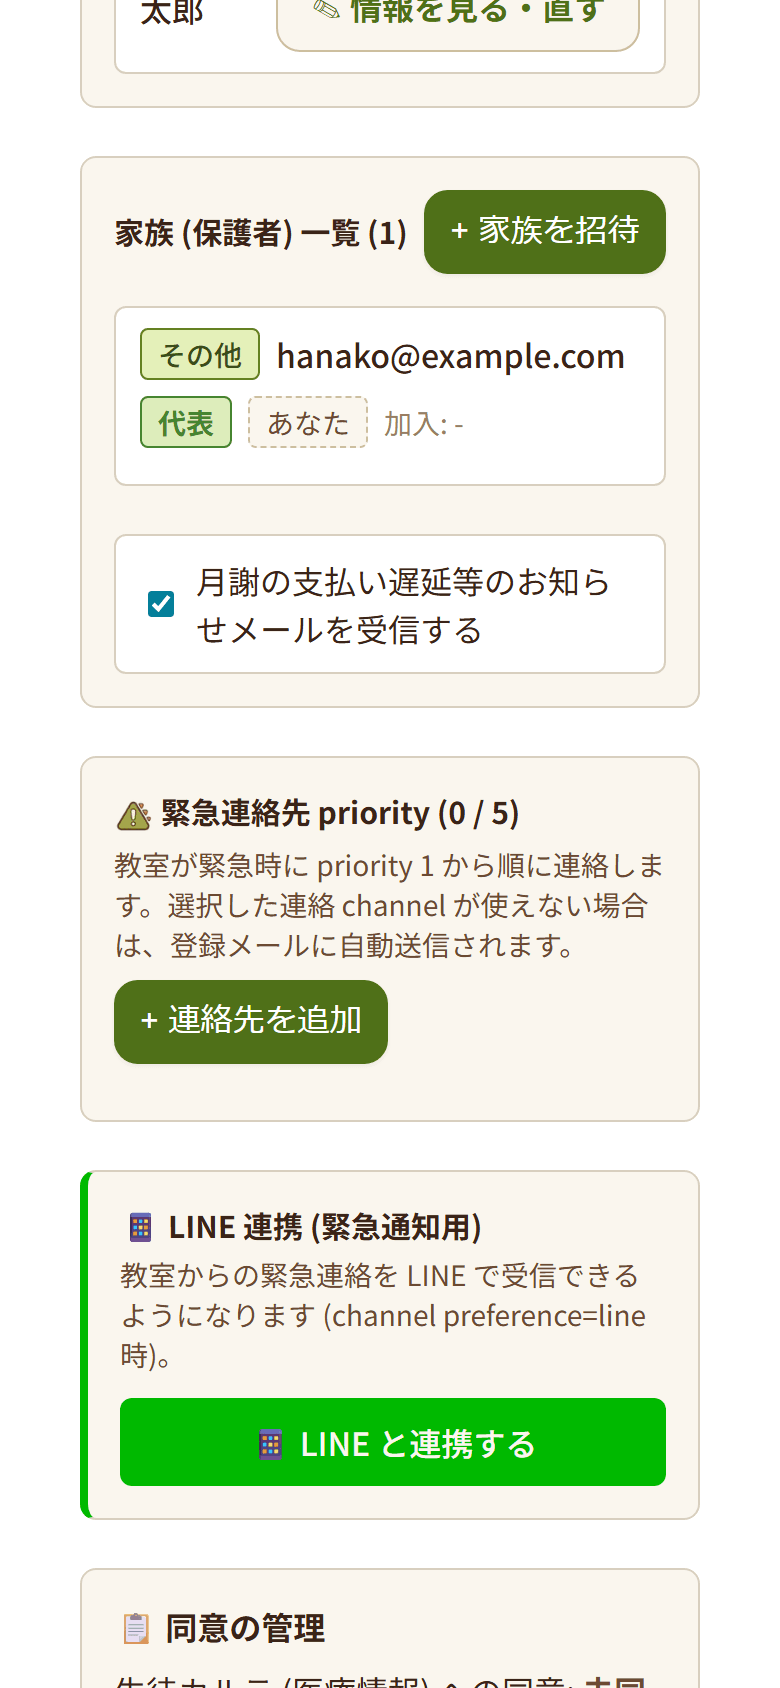Viewport: 780px width, 1688px height.
Task: Invite a family member with 家族を招待
Action: tap(545, 232)
